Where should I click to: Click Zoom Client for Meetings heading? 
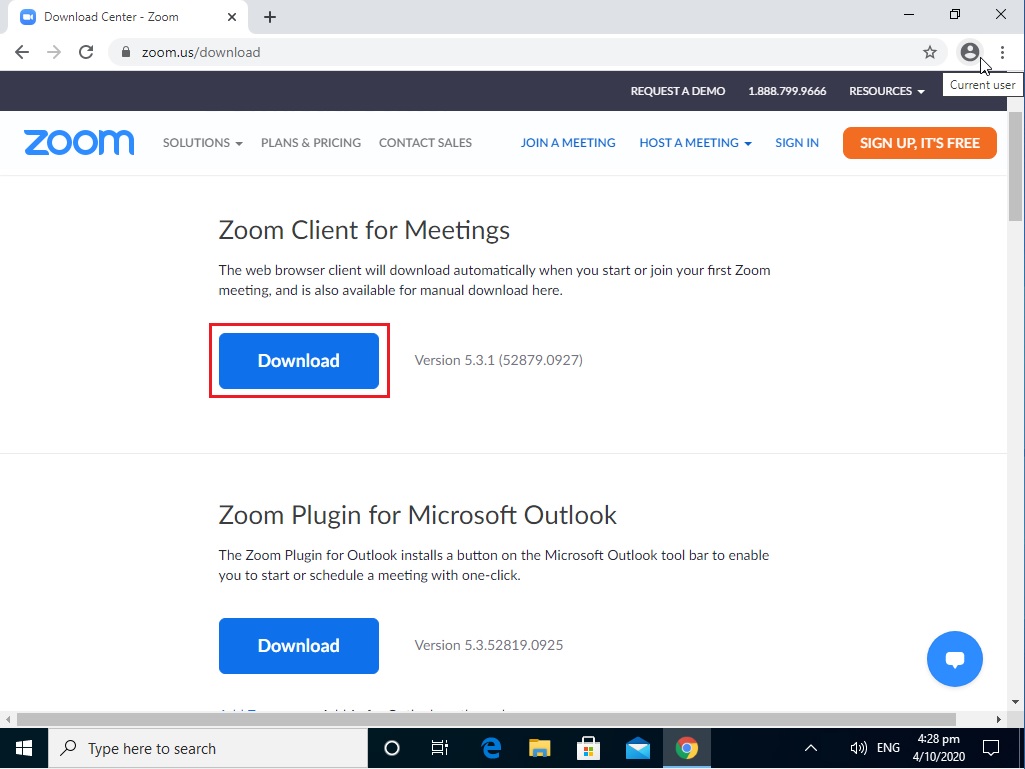364,231
